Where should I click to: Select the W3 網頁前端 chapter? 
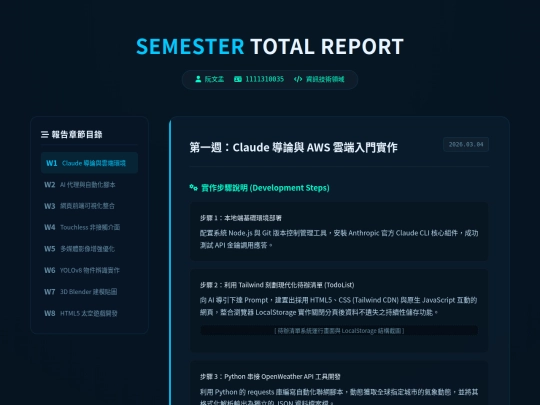pyautogui.click(x=89, y=206)
